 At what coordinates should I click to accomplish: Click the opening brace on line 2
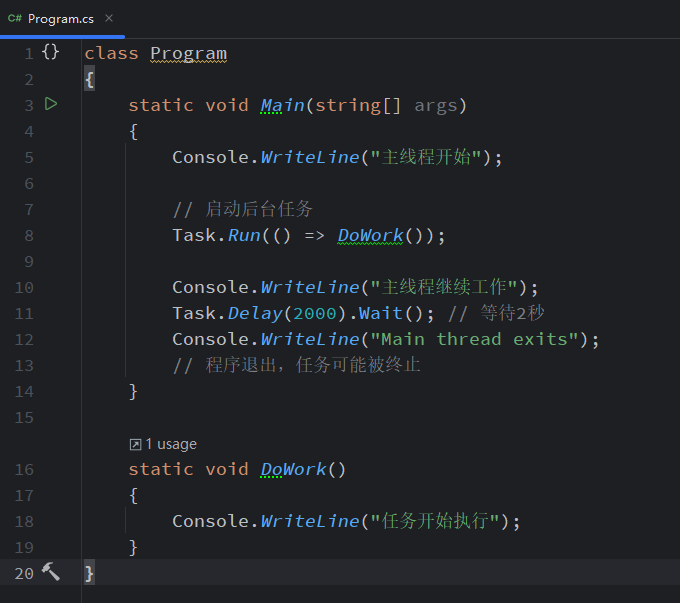click(89, 79)
